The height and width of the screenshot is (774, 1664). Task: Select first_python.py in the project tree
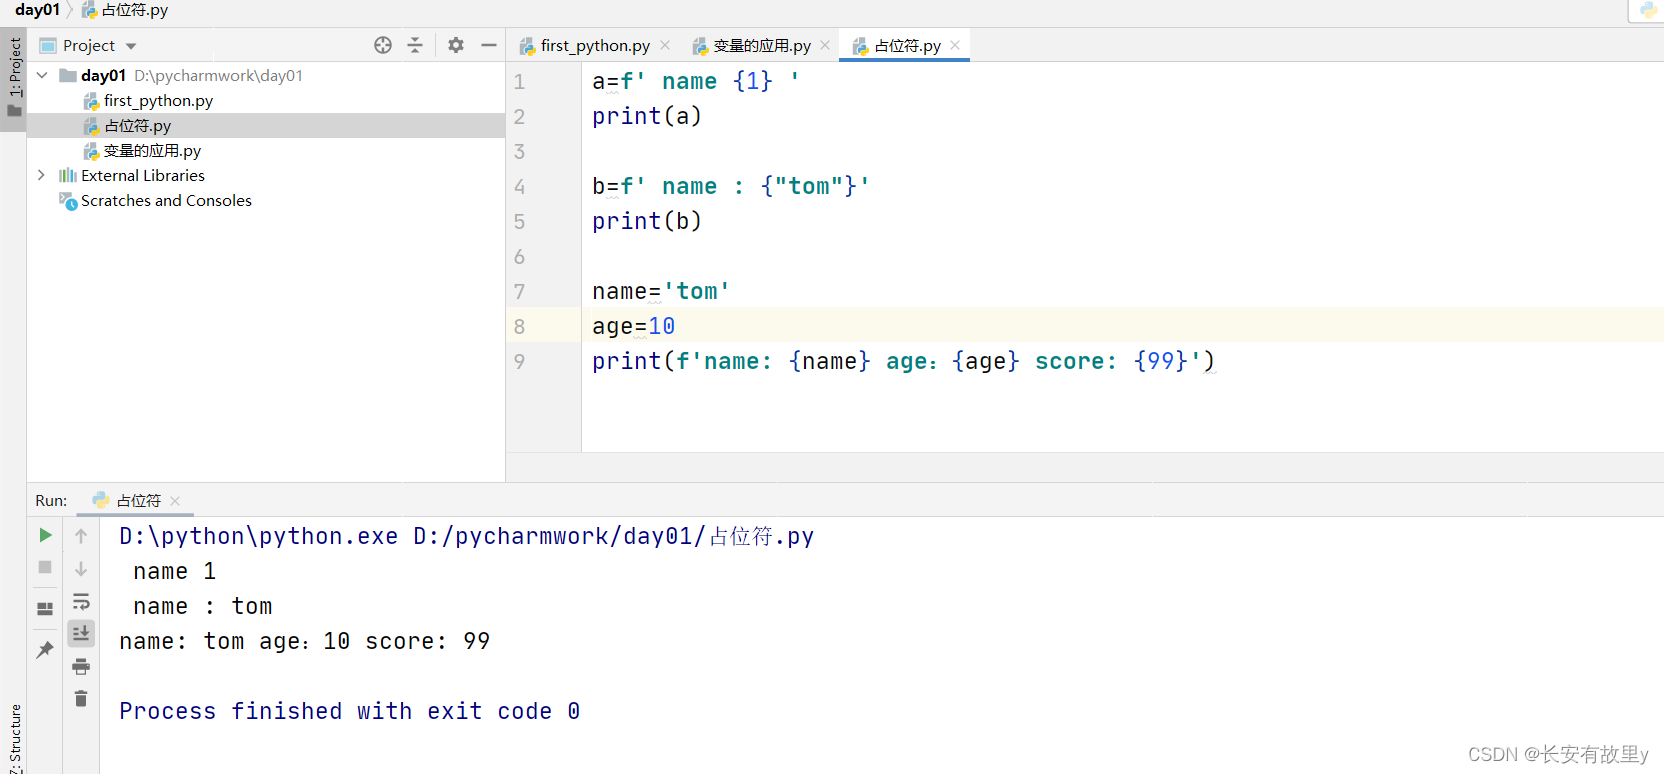(158, 100)
